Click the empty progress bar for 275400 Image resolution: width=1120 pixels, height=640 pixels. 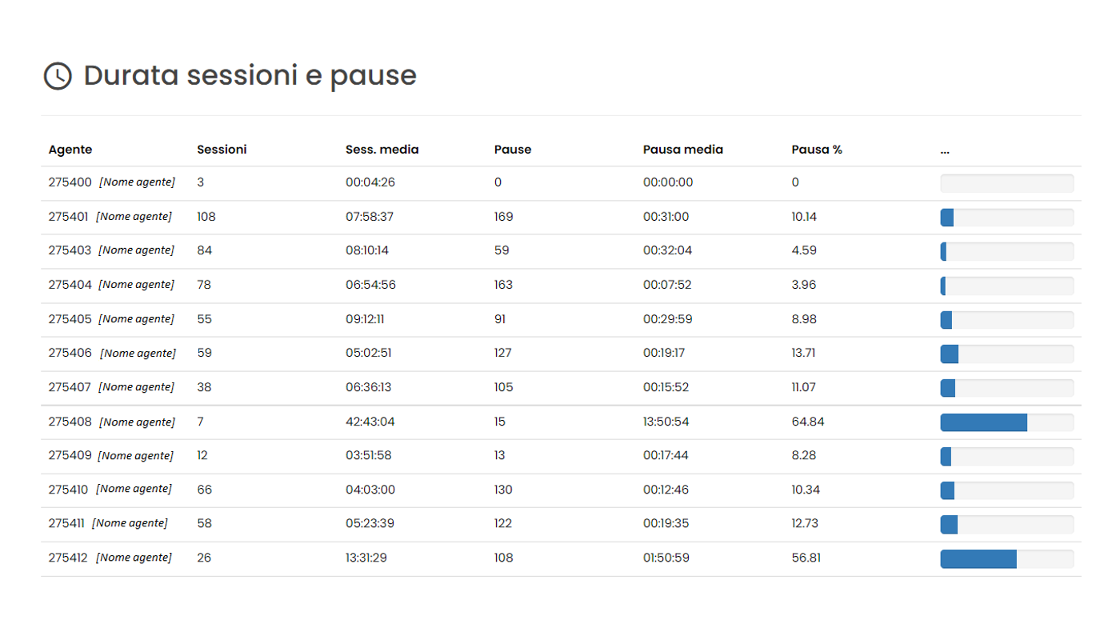coord(1006,183)
